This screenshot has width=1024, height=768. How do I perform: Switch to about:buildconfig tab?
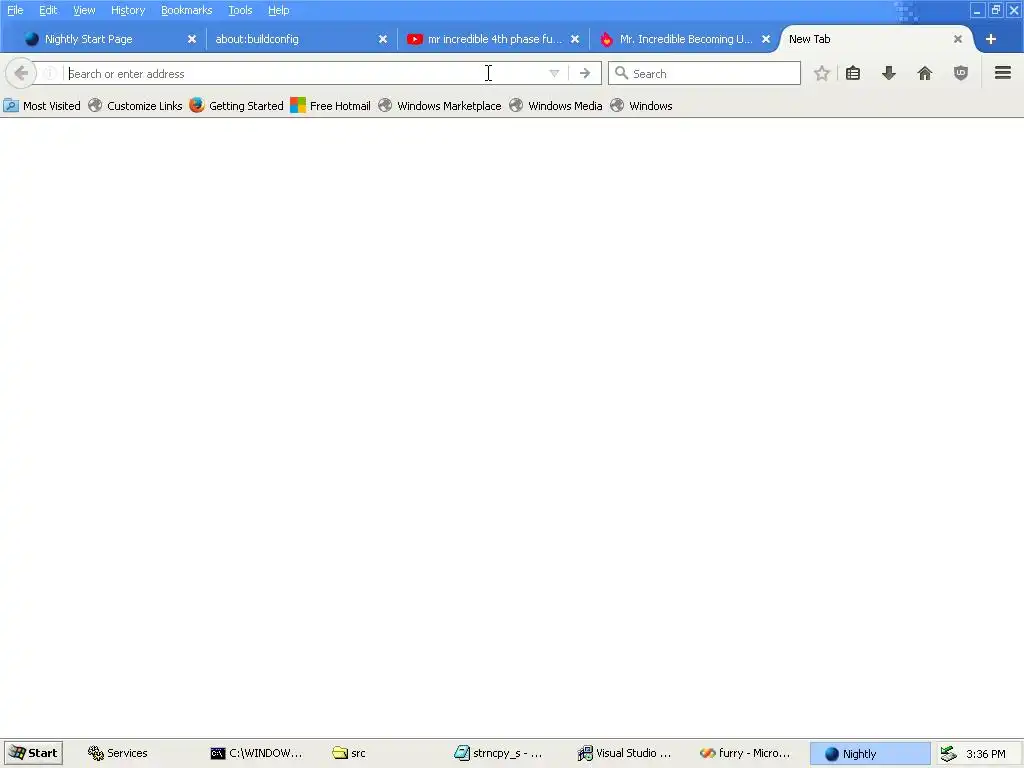tap(302, 39)
